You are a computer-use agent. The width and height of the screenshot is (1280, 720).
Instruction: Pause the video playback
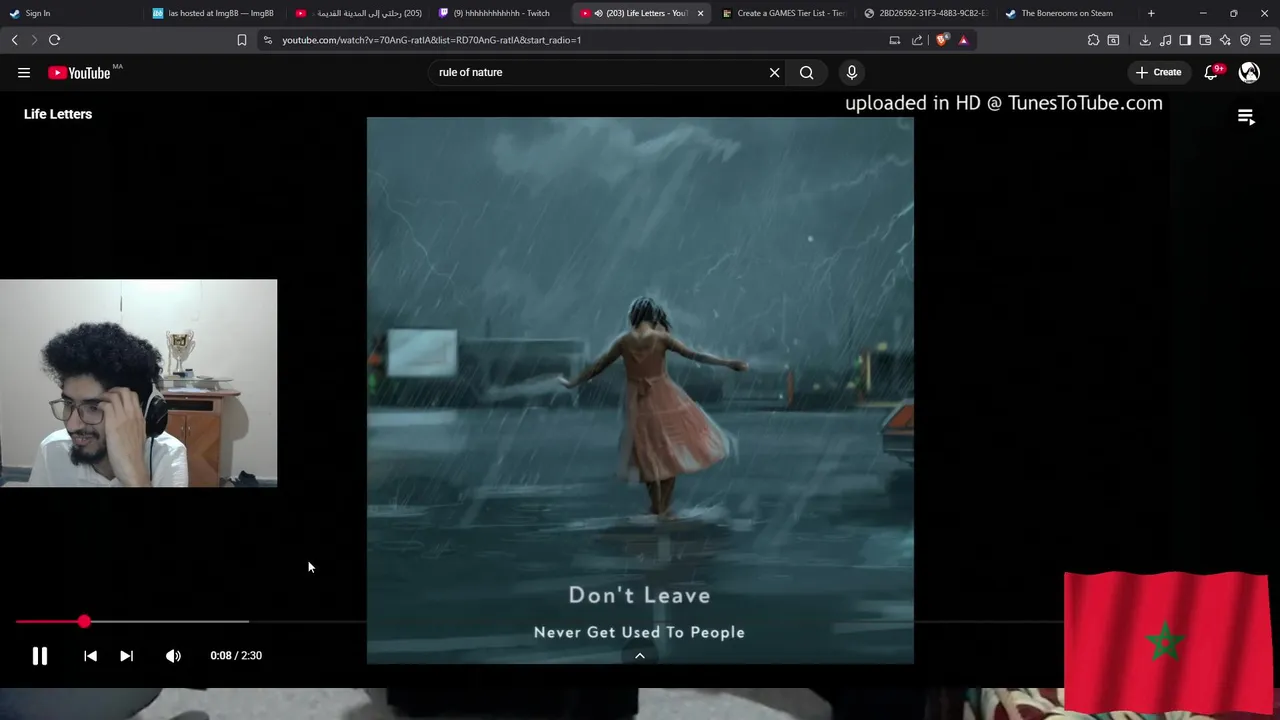(40, 656)
